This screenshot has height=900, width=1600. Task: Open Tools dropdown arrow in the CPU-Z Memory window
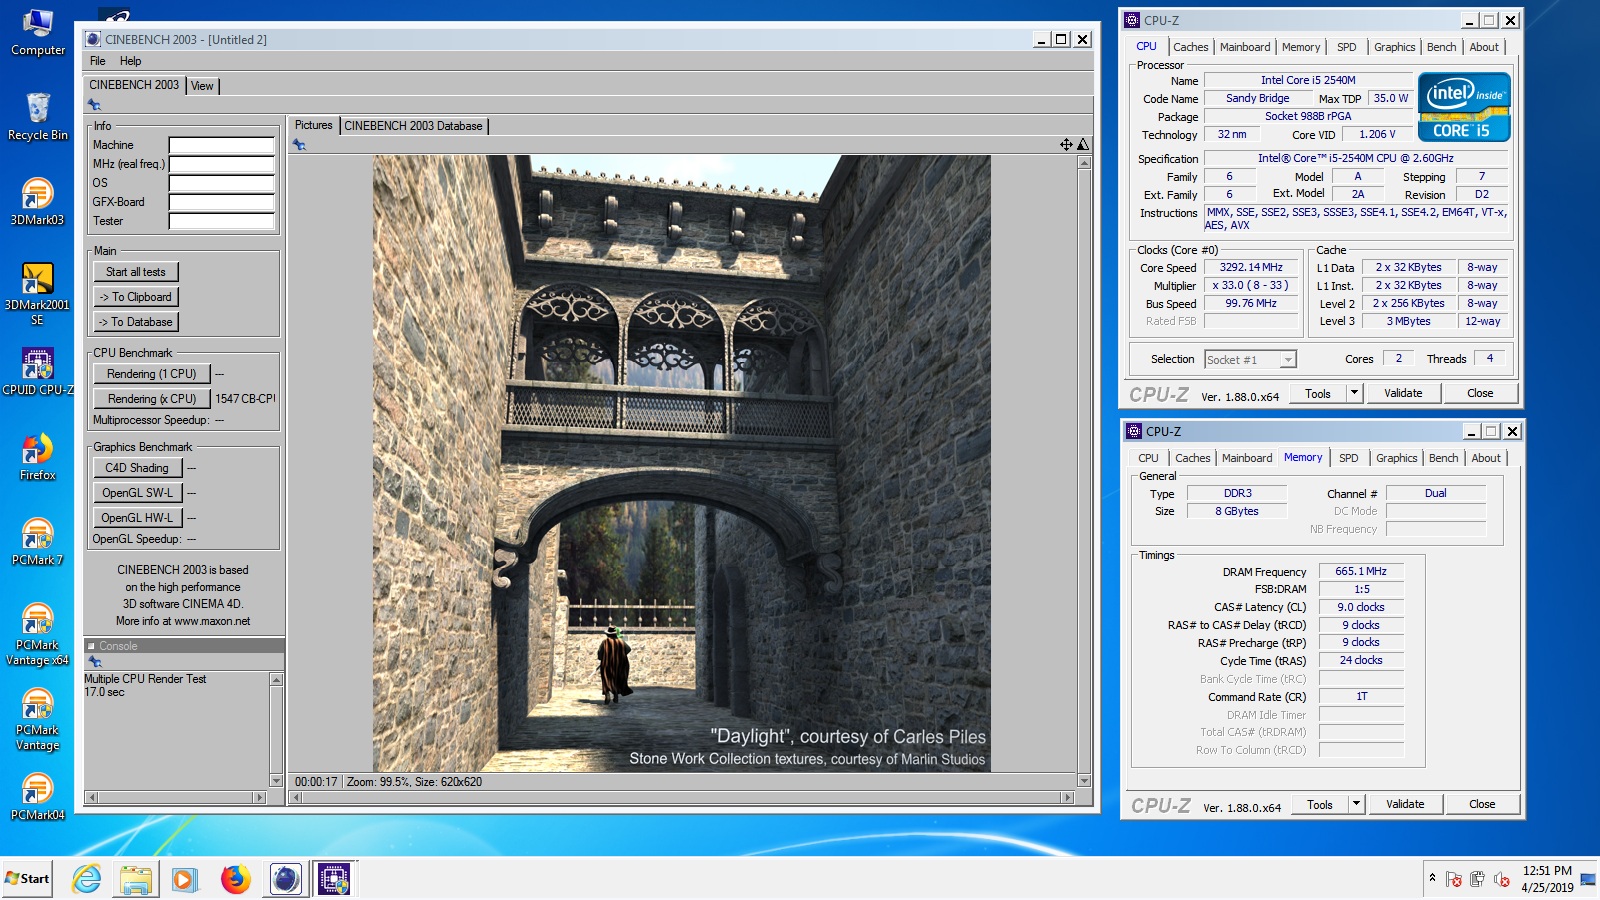(x=1356, y=804)
